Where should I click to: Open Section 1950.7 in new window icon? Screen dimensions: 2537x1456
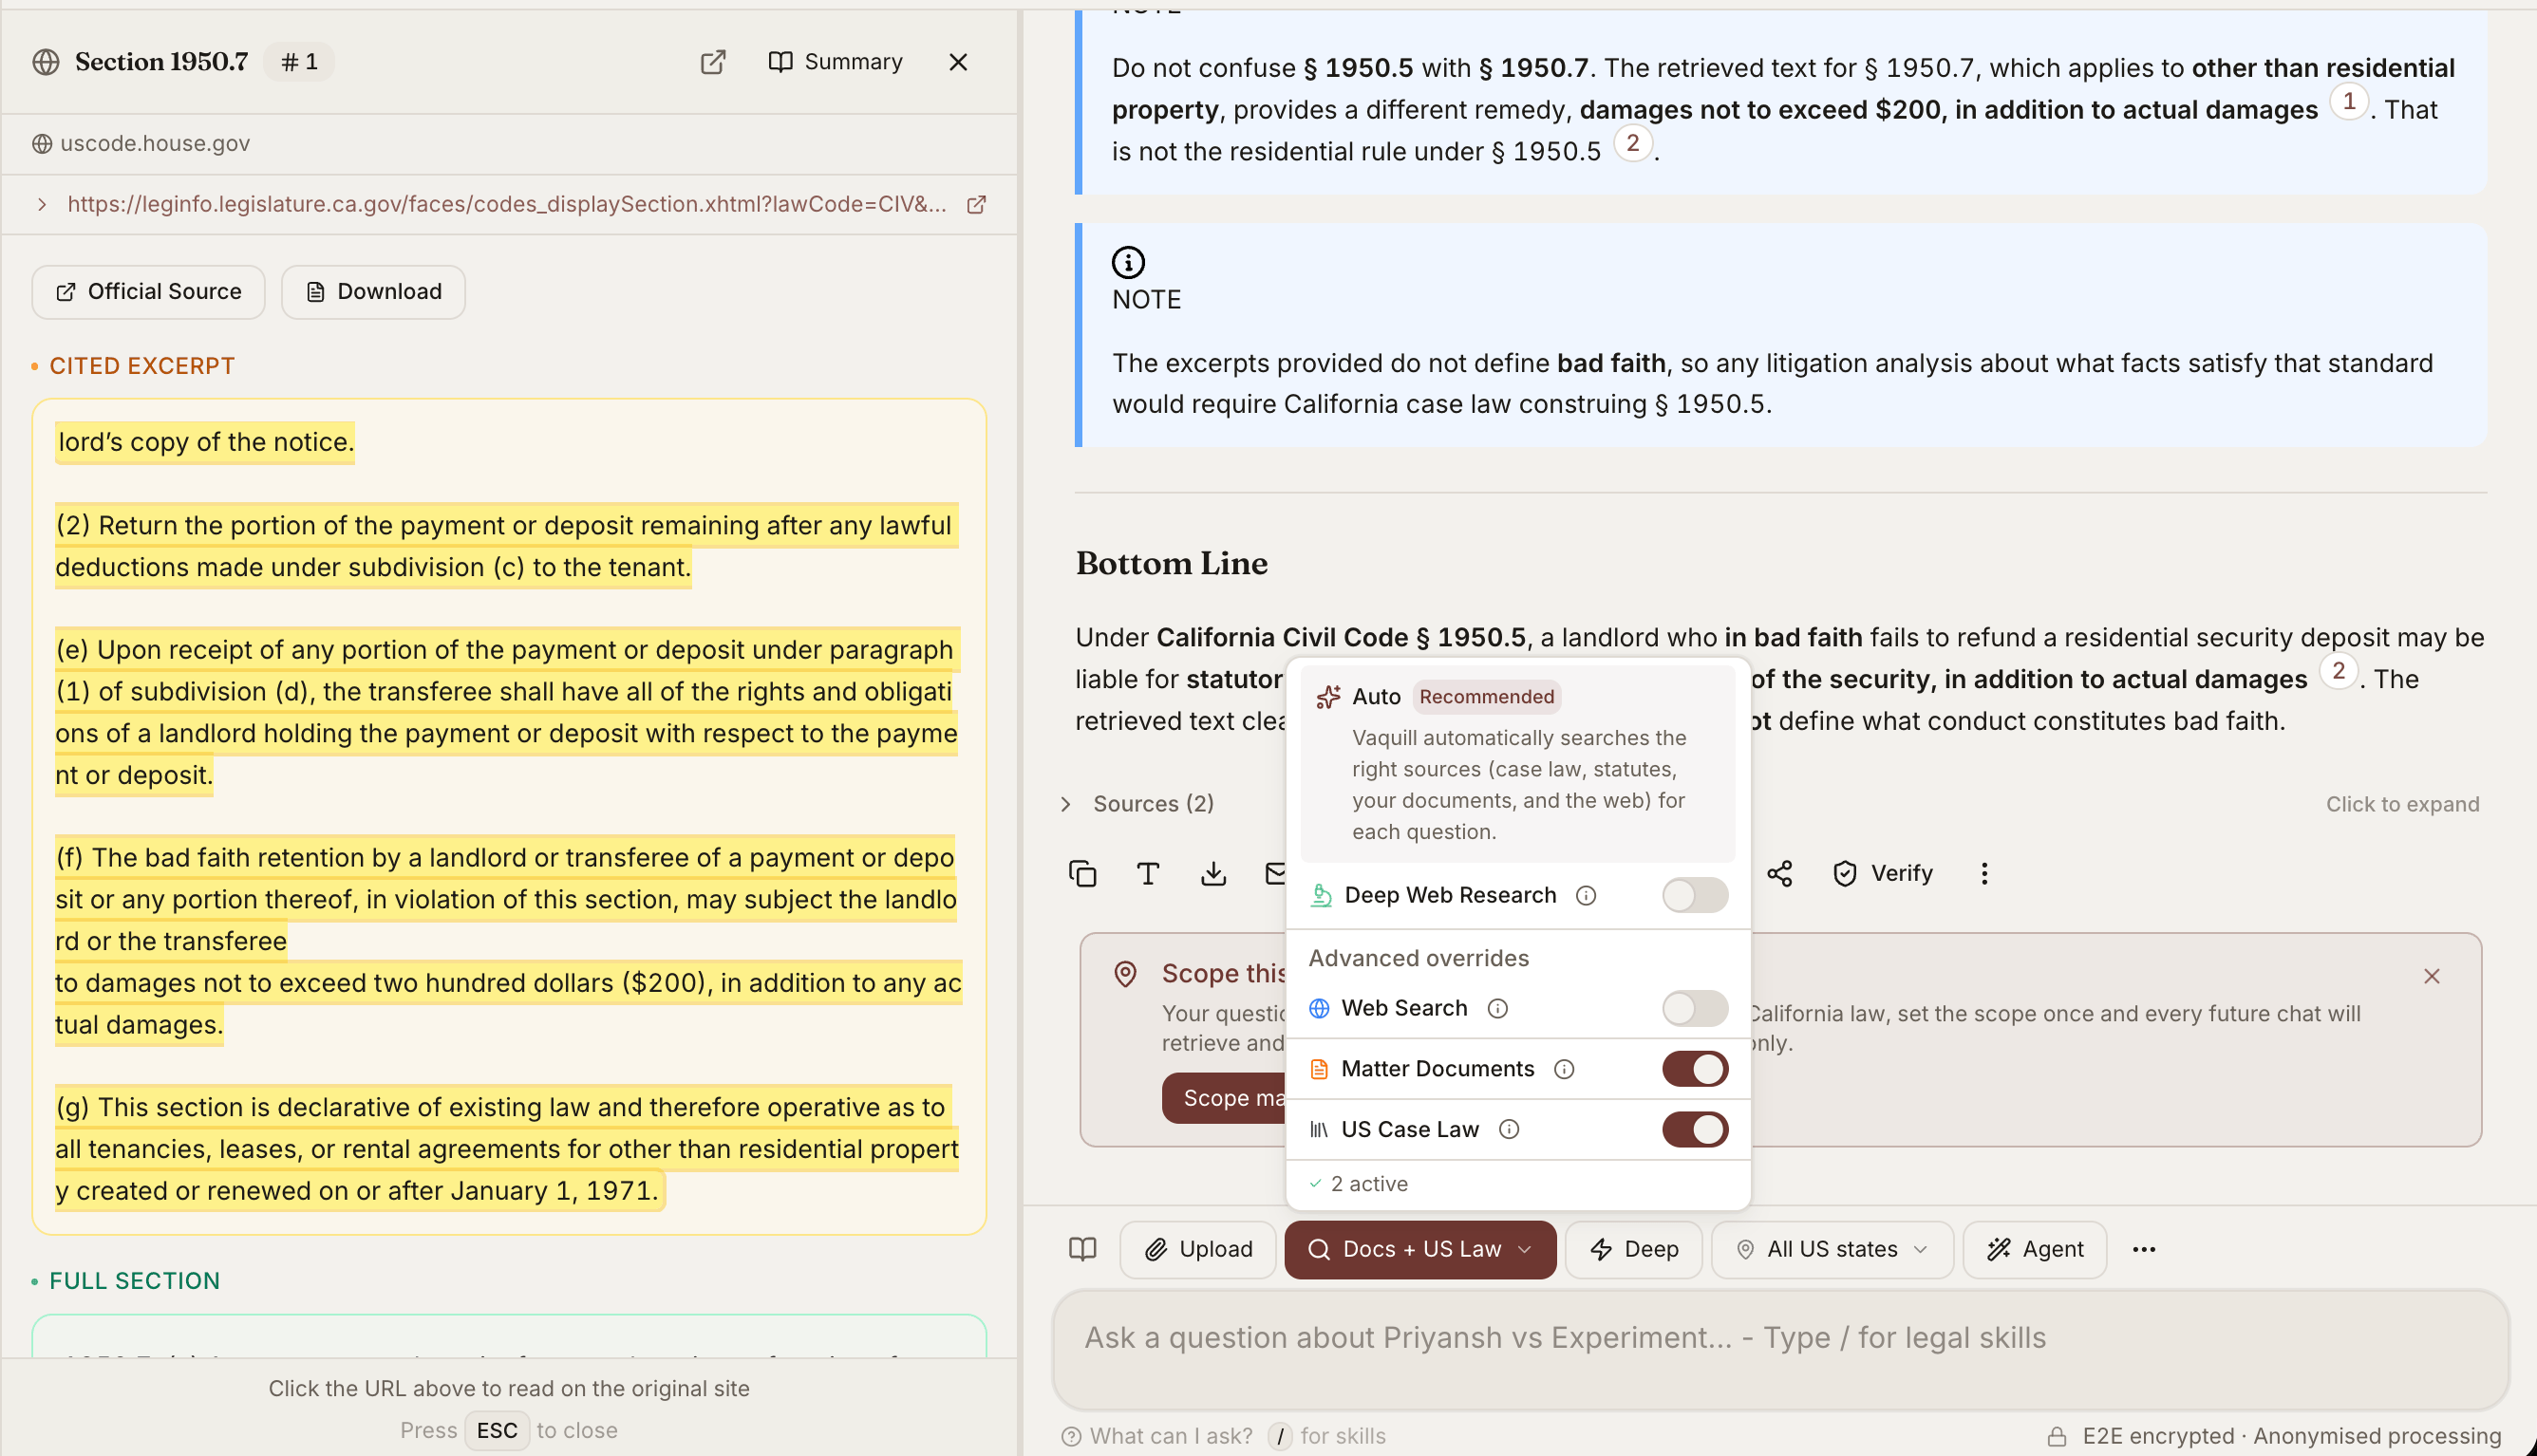[712, 62]
